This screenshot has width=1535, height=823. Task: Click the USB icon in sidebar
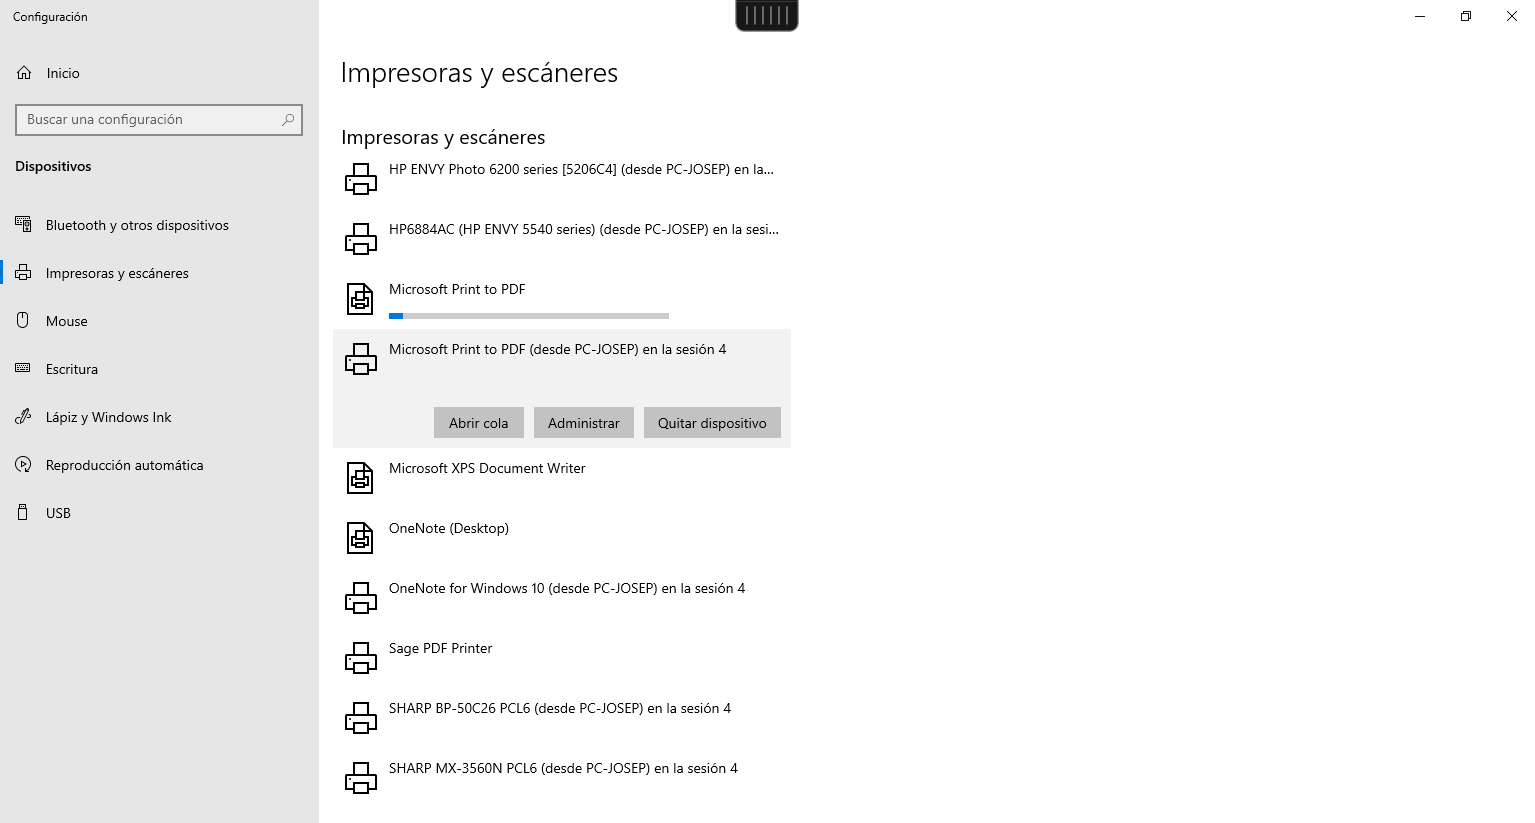23,513
